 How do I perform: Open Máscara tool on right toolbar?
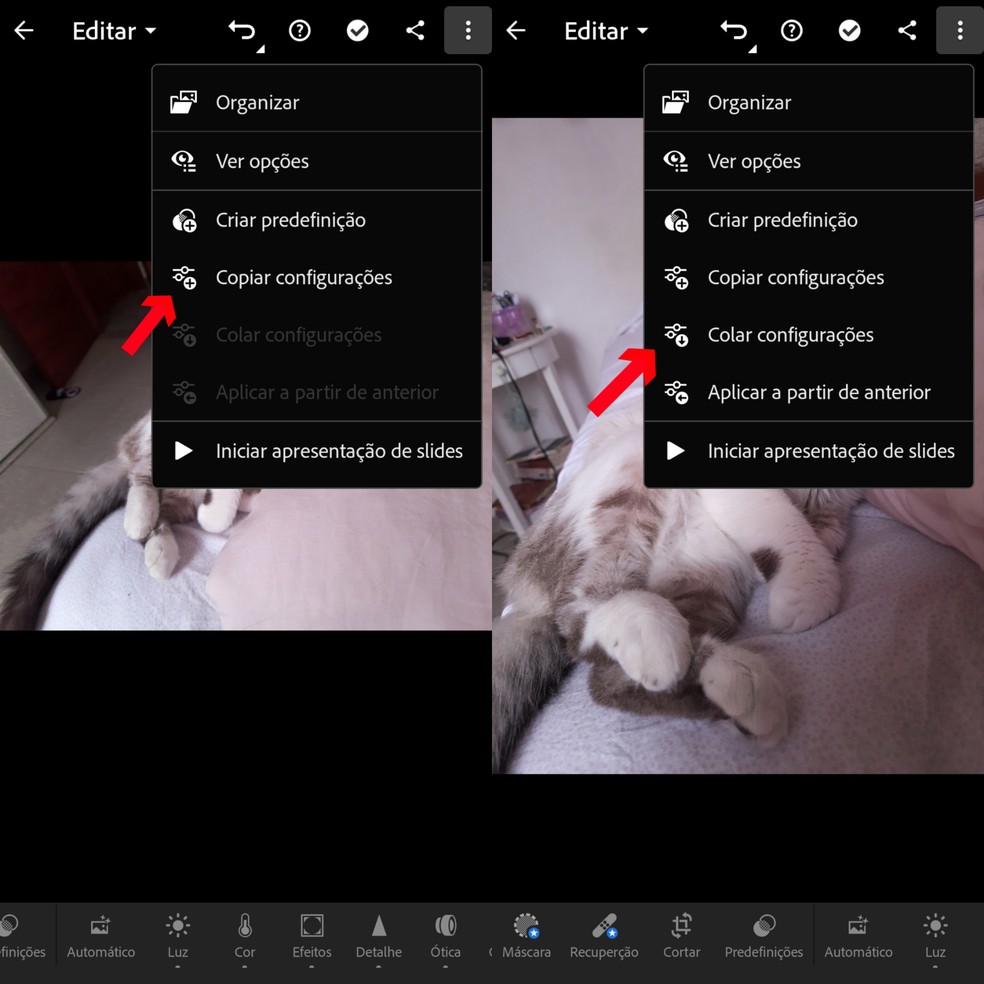click(x=527, y=936)
